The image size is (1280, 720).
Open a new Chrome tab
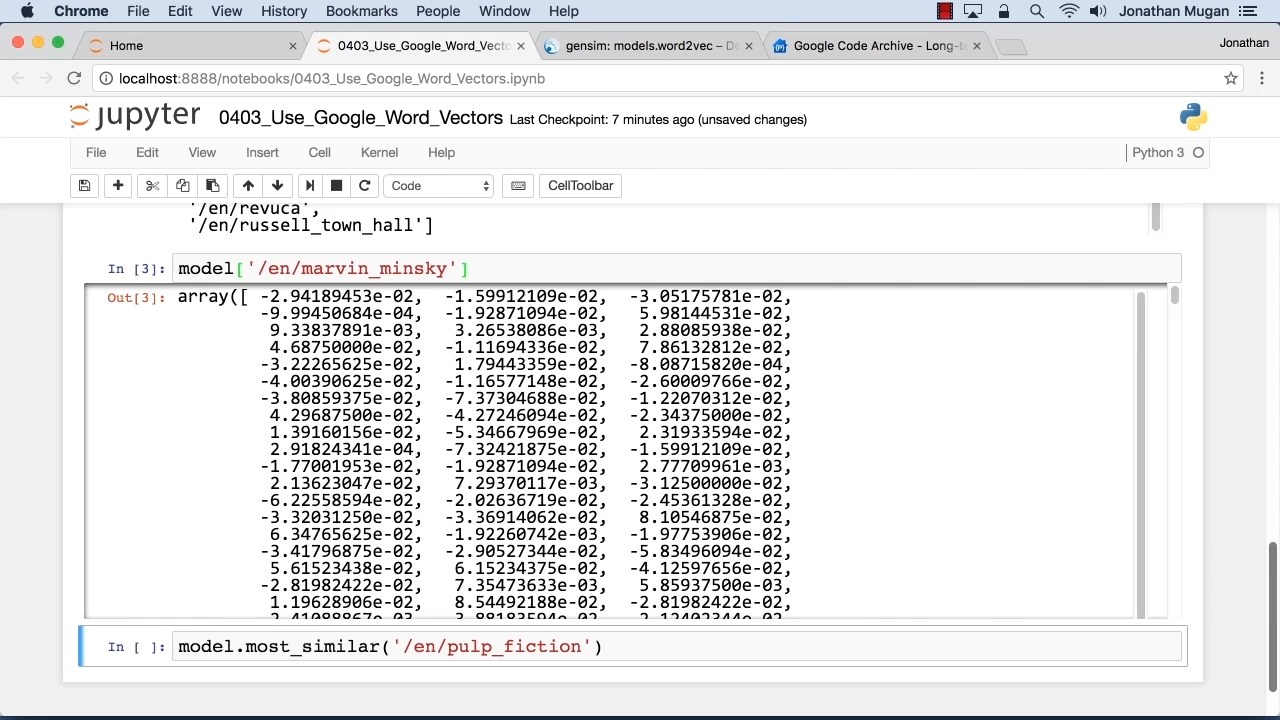coord(1011,46)
